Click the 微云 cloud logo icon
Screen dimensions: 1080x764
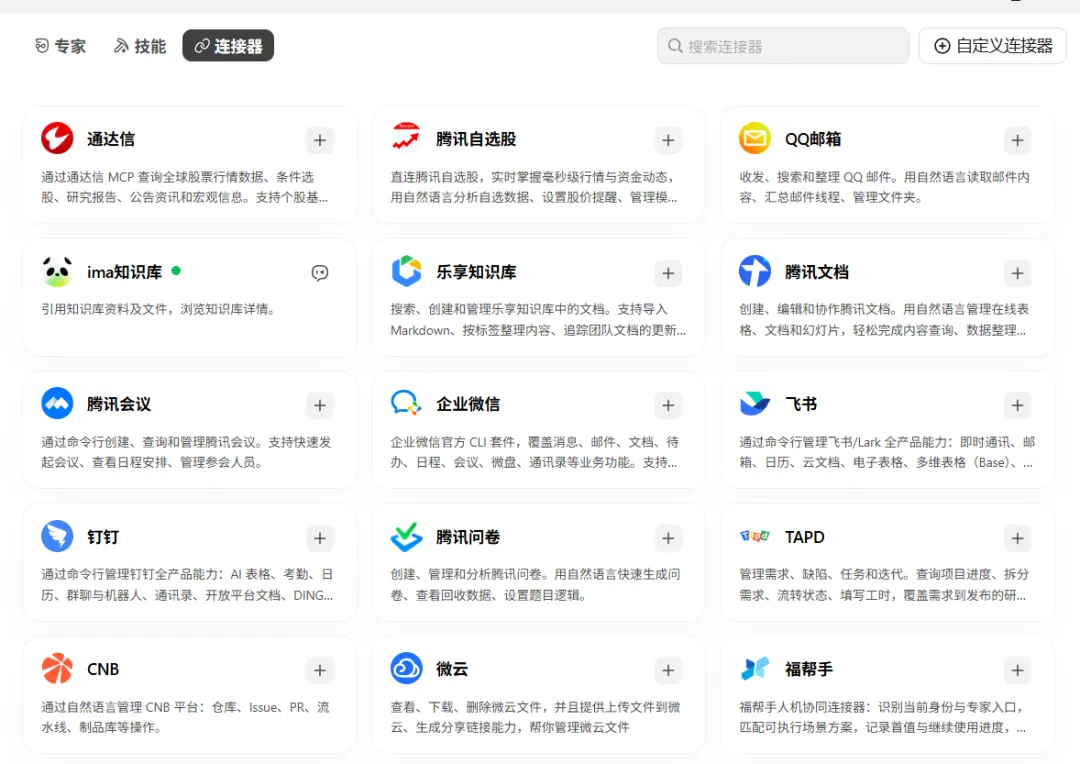point(406,668)
